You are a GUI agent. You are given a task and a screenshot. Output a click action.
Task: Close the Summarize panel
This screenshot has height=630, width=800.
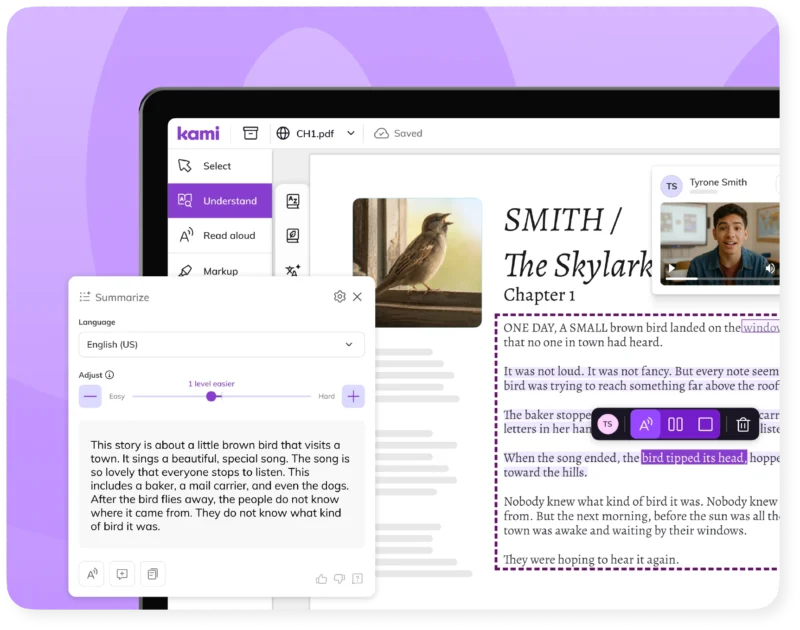click(357, 296)
